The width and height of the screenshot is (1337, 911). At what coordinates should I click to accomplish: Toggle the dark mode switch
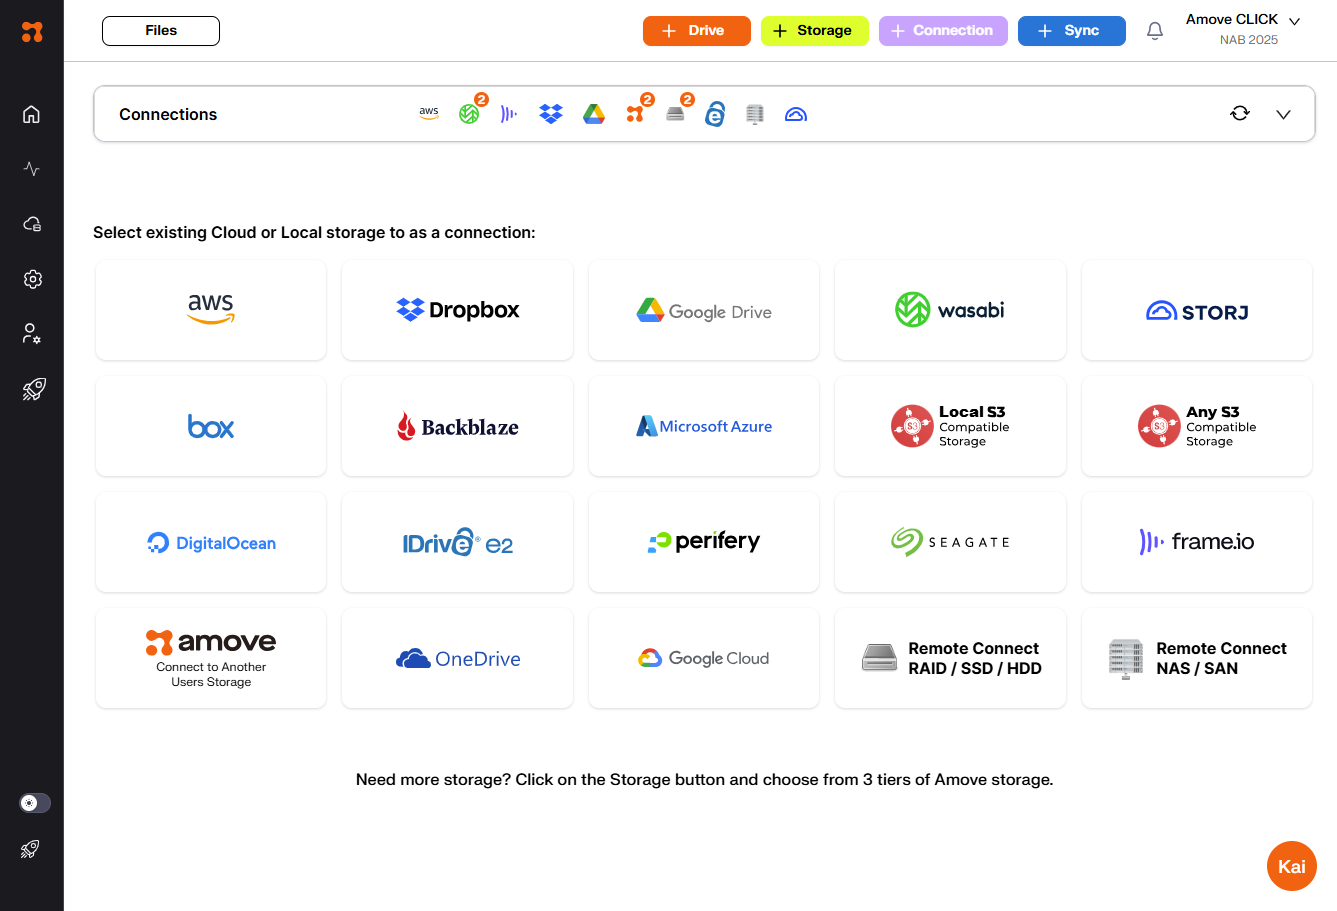point(35,803)
